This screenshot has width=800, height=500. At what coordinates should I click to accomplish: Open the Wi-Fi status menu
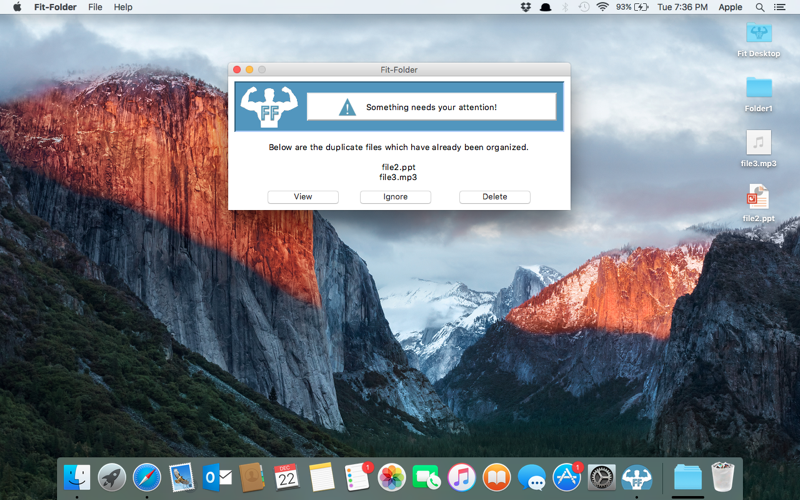(603, 7)
